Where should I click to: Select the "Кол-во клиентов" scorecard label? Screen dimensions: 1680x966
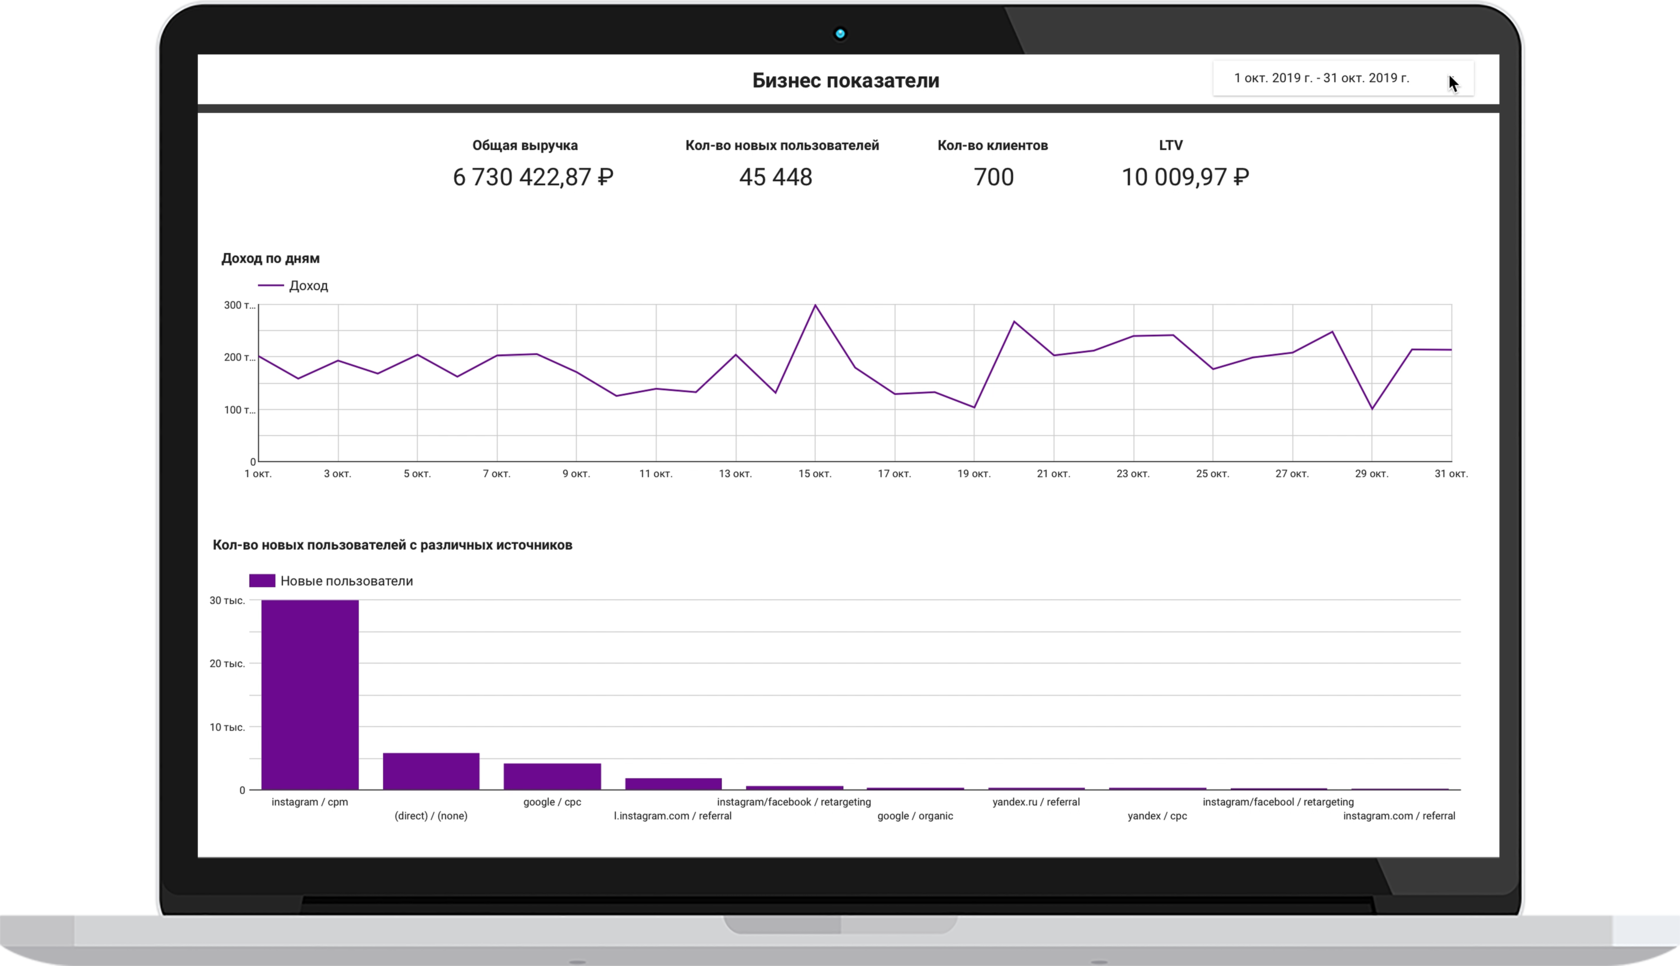993,146
